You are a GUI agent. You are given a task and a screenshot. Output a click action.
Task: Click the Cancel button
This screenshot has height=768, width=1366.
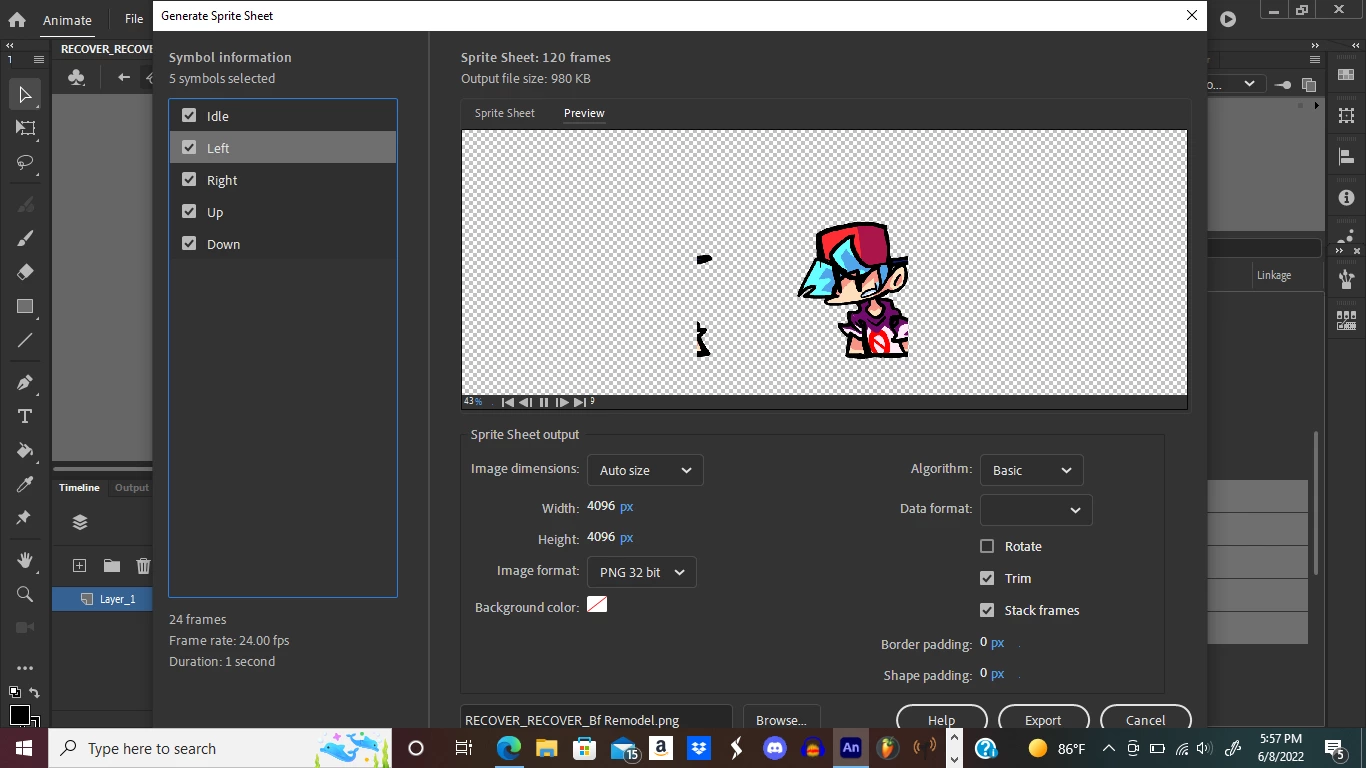(x=1146, y=720)
